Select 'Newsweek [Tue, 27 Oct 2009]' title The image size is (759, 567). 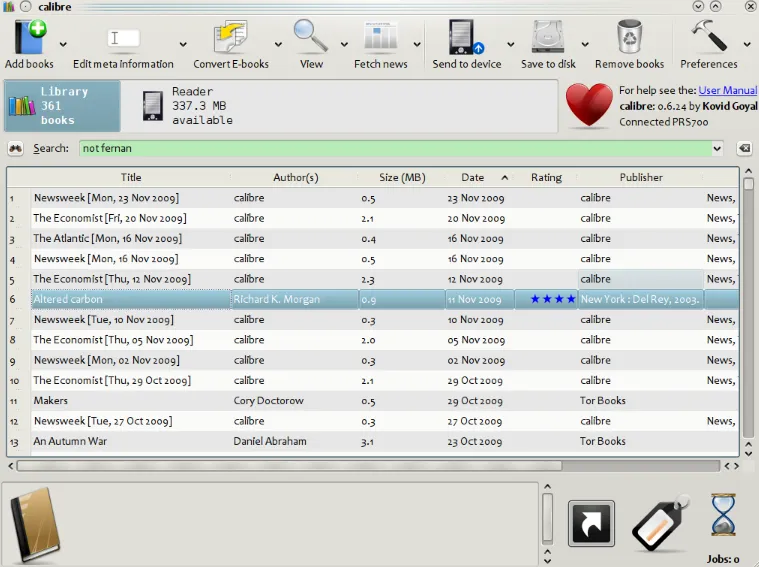click(x=103, y=421)
